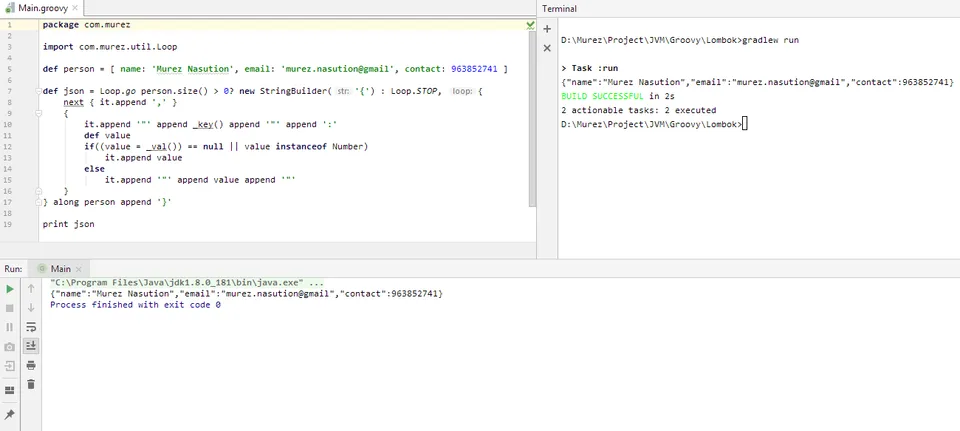Click '2 actionable tasks: 2 executed' line

[639, 110]
